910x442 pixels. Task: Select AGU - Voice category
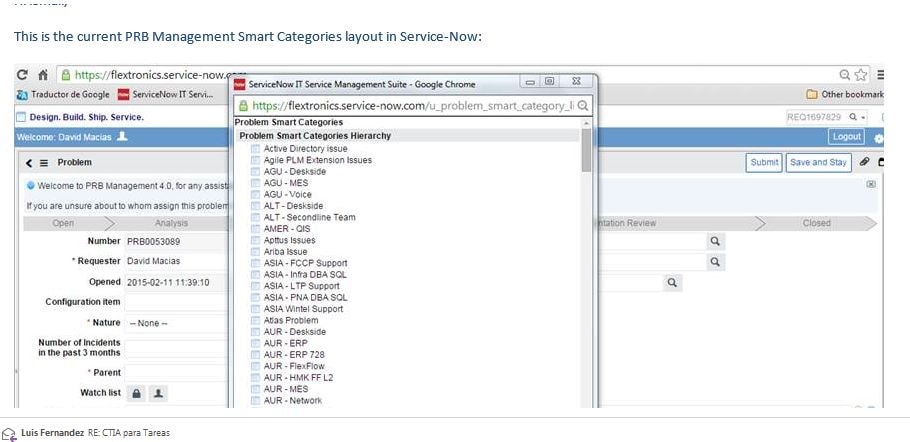(x=287, y=194)
